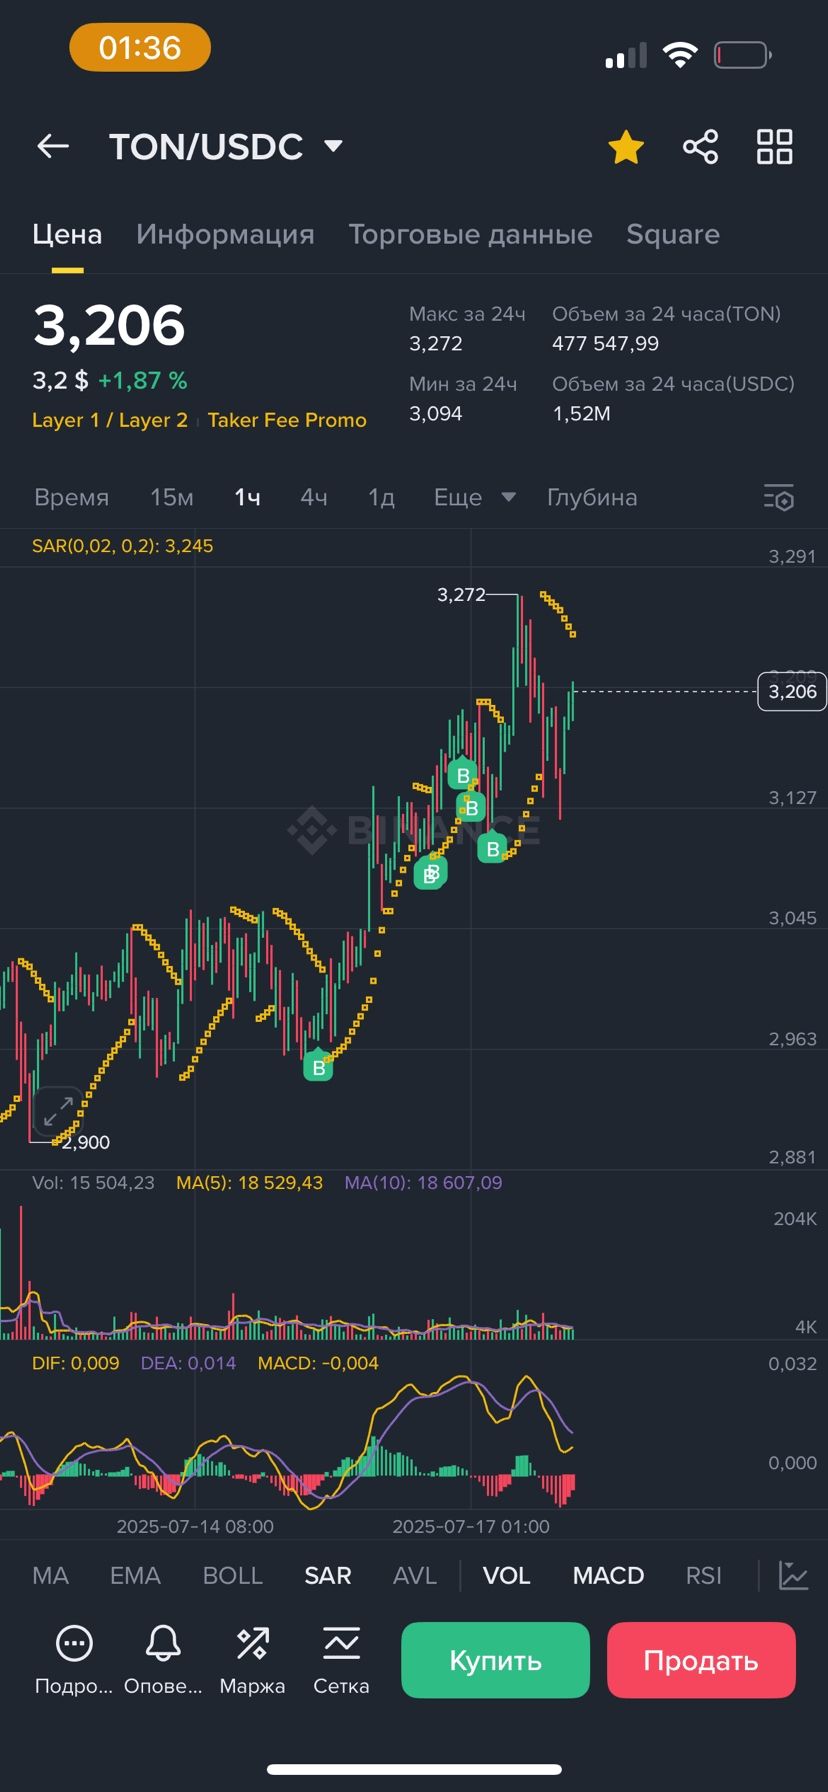The width and height of the screenshot is (828, 1792).
Task: Open the margin trading icon
Action: [x=252, y=1643]
